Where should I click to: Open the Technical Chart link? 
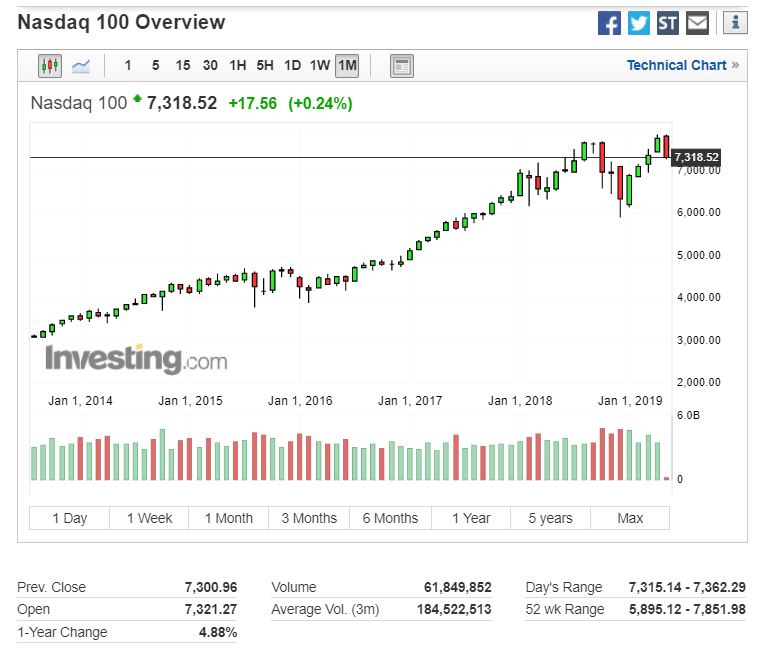682,65
